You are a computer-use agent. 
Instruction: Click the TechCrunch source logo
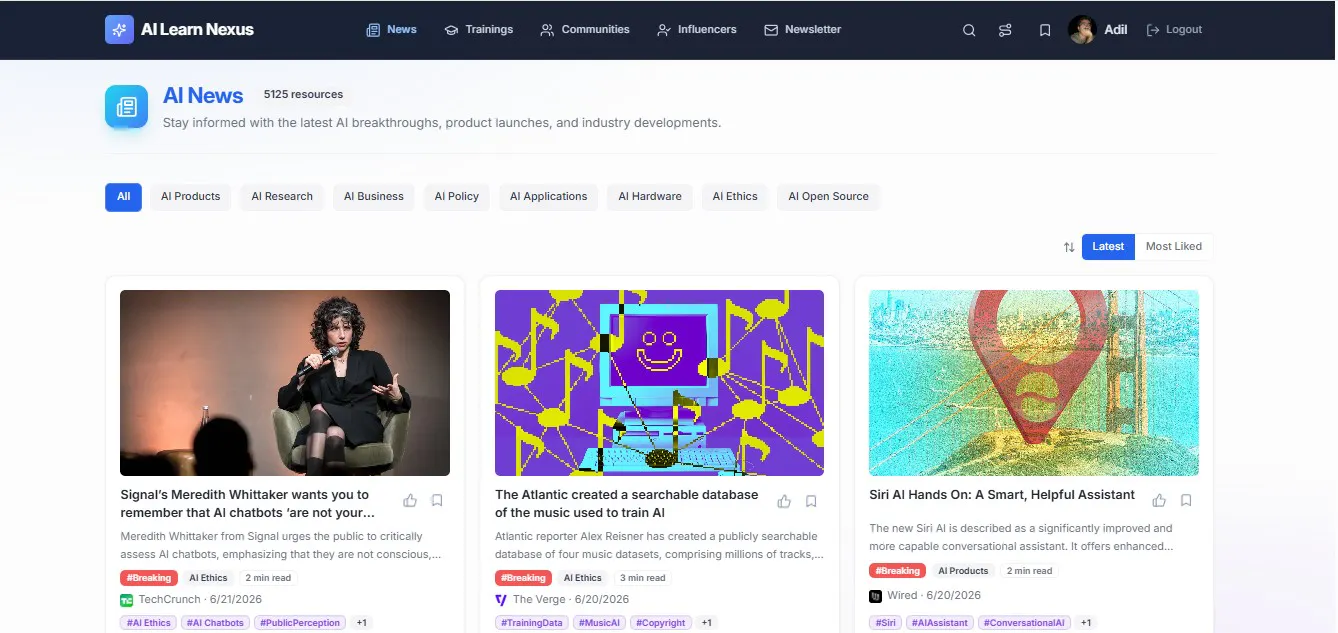click(x=126, y=600)
